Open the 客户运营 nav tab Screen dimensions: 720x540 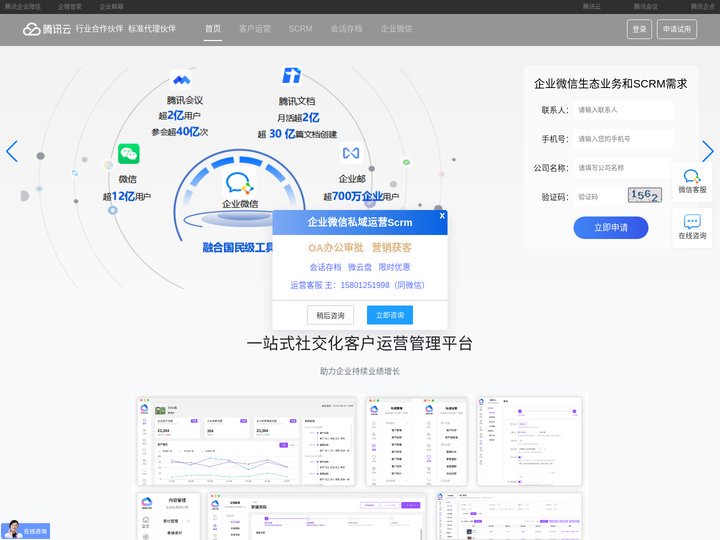255,29
